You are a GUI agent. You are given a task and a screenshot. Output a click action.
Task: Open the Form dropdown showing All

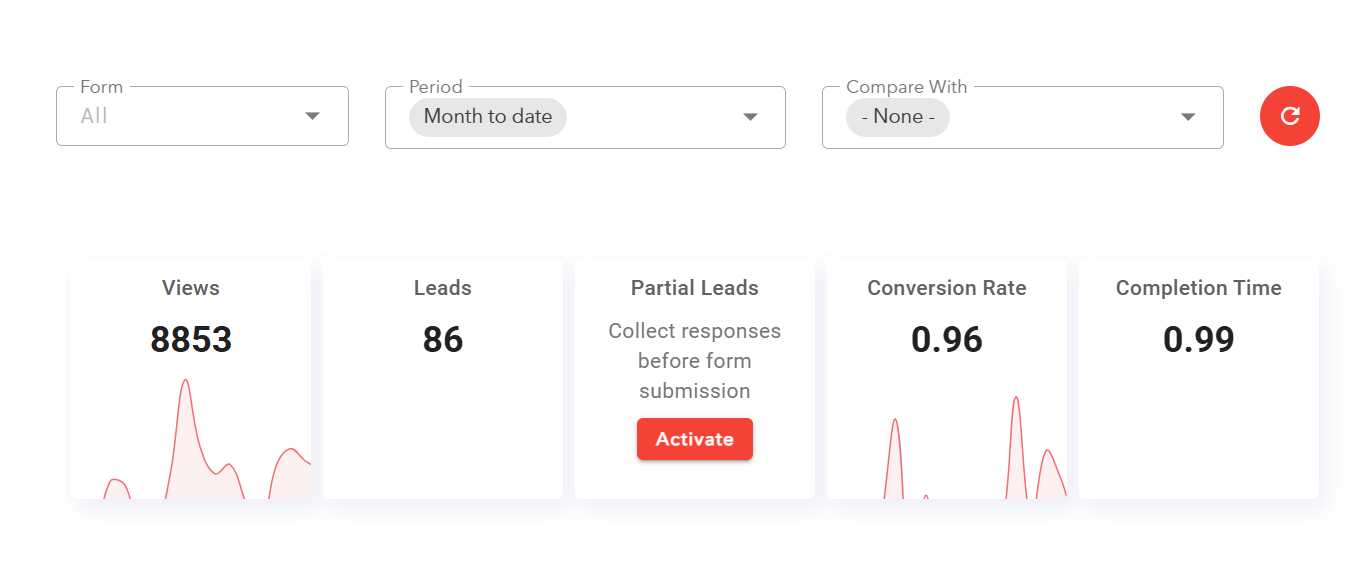(x=202, y=116)
